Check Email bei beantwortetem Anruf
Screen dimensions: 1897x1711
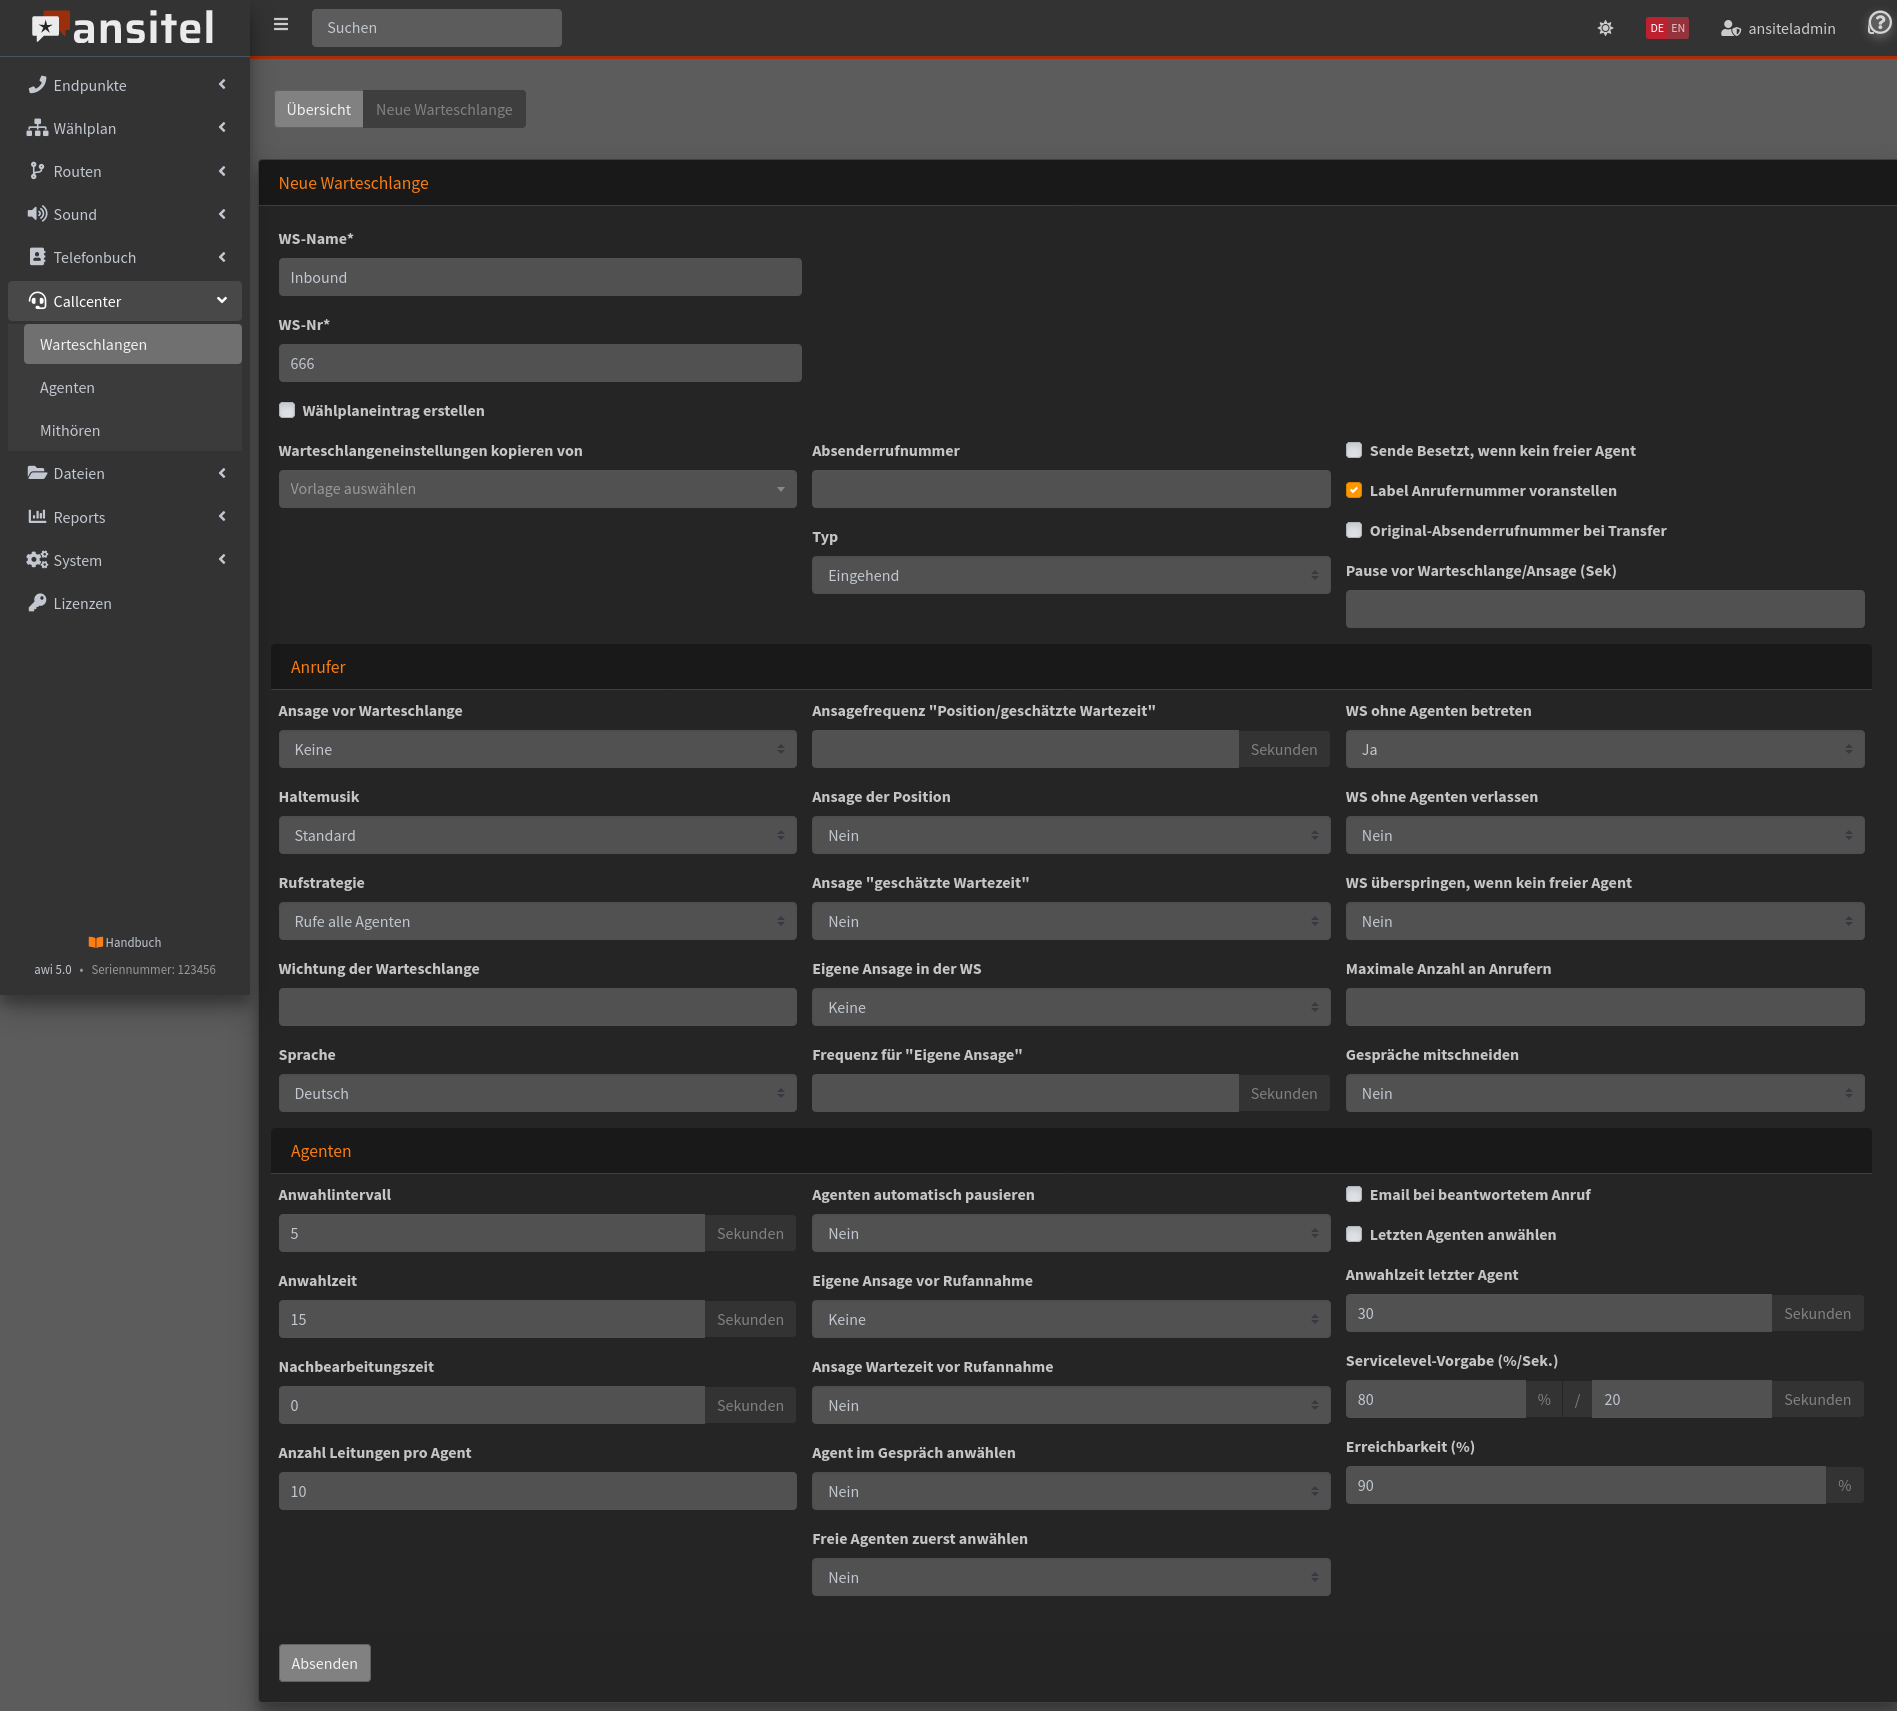point(1354,1194)
